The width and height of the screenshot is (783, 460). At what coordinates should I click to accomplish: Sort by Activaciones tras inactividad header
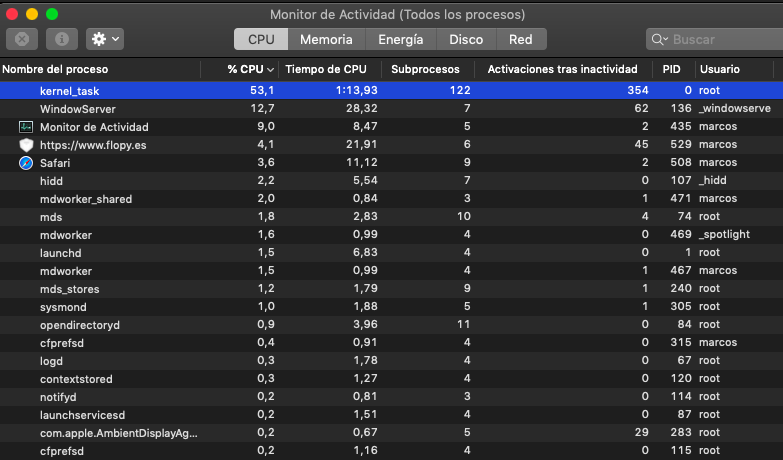(563, 69)
